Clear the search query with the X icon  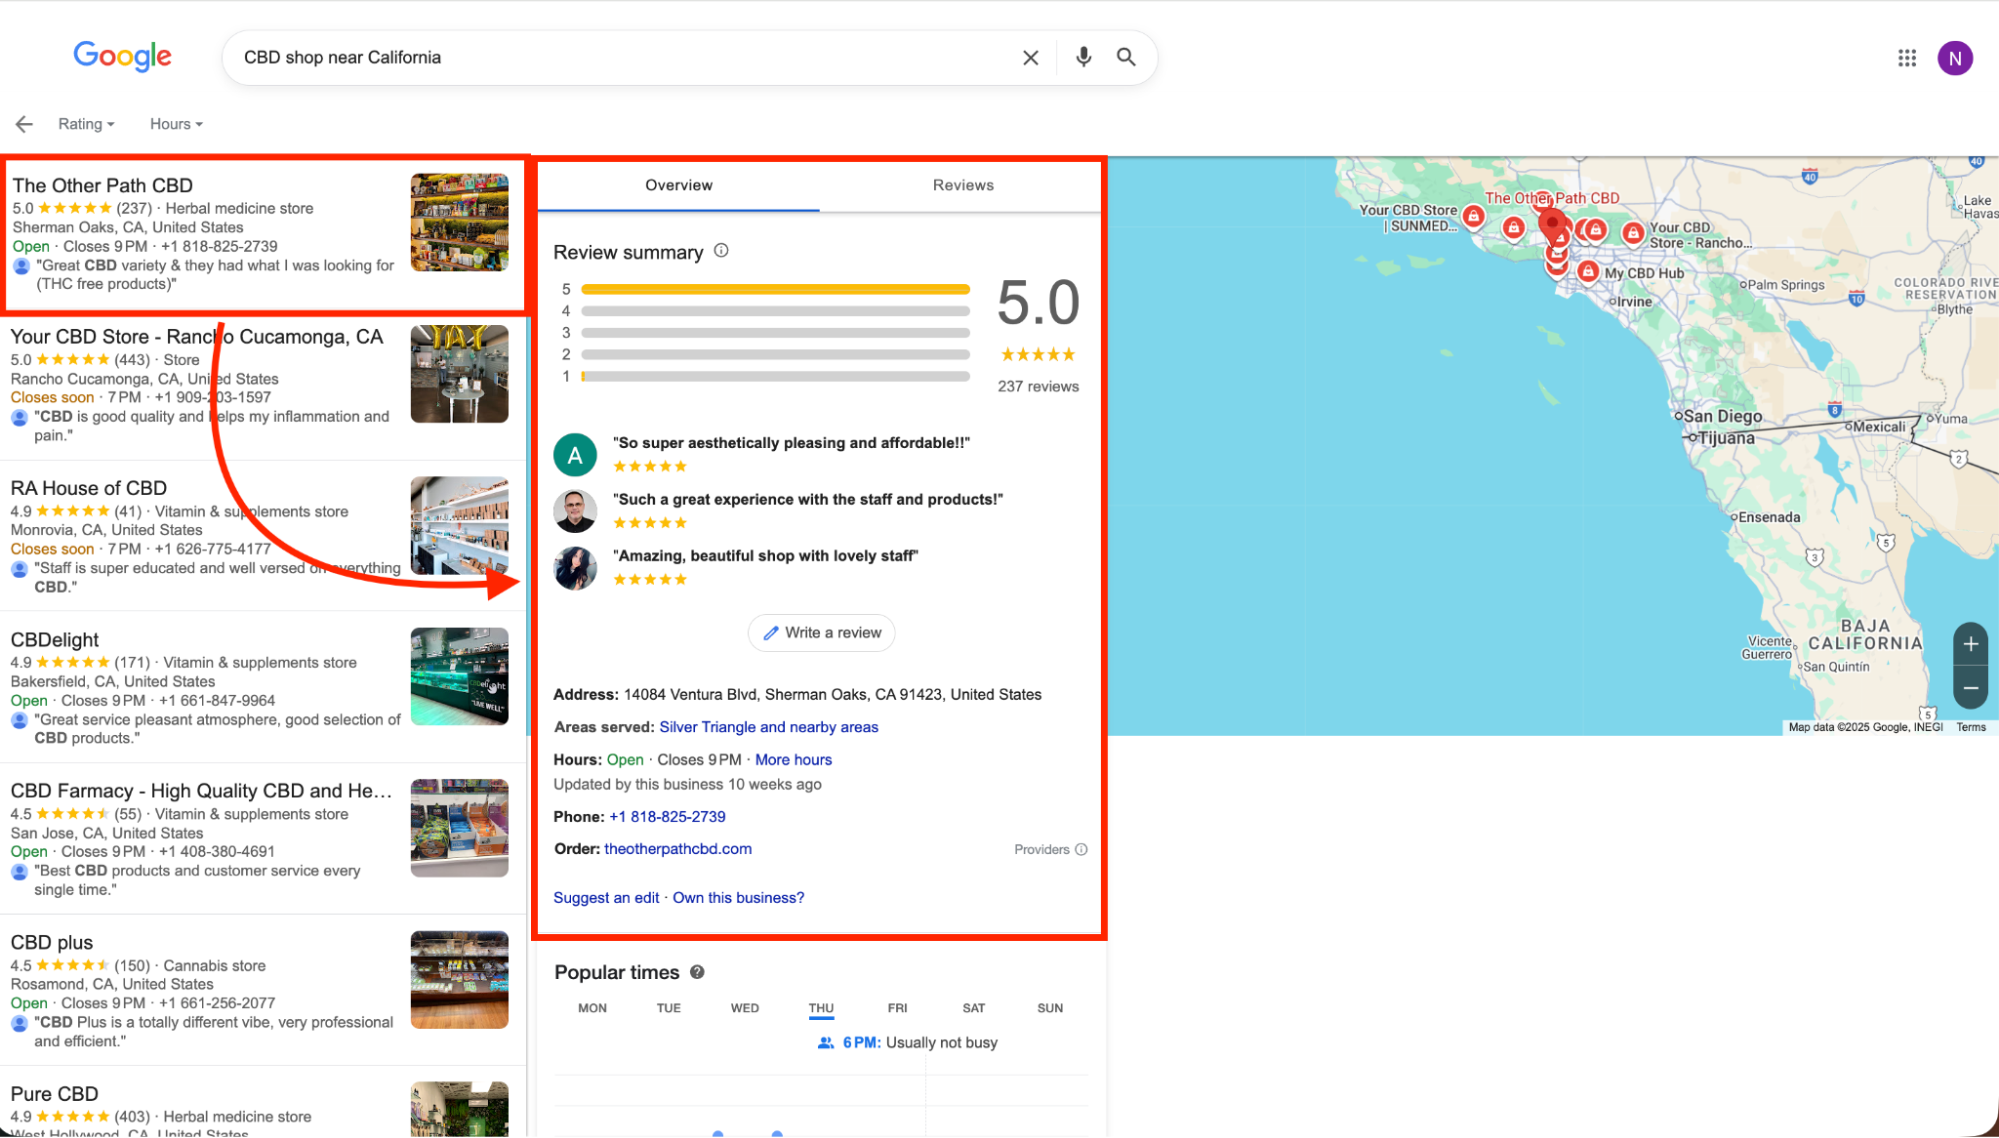point(1030,57)
